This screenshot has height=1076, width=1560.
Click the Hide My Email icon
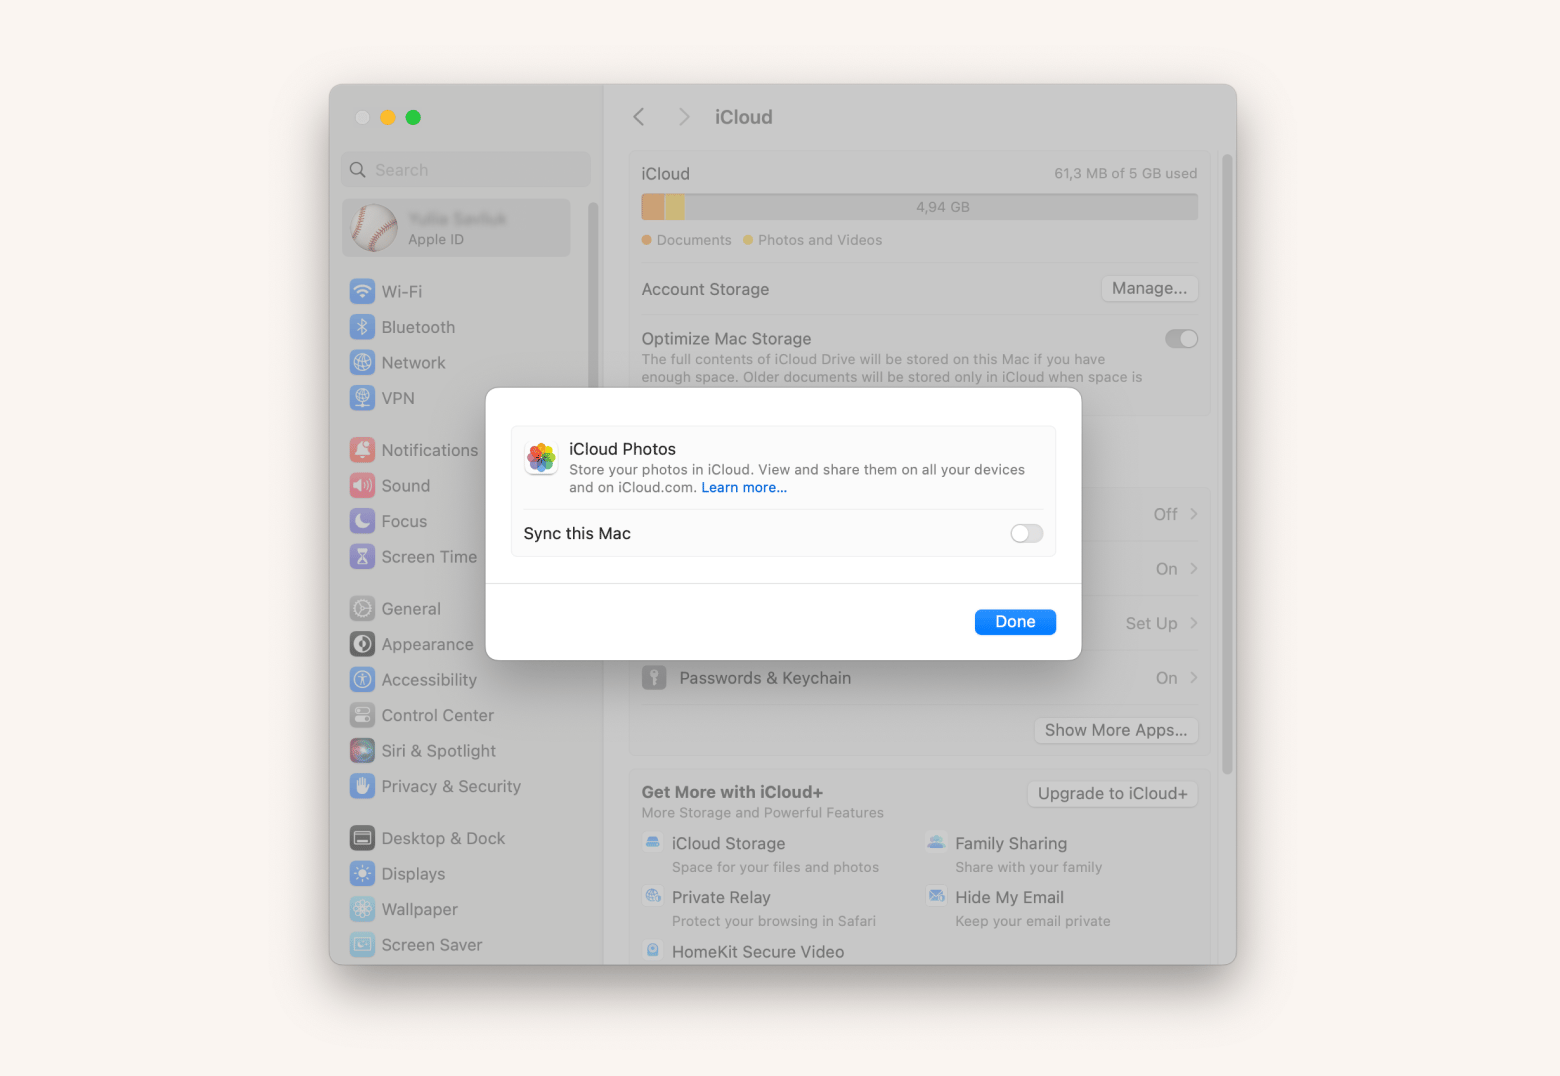936,896
